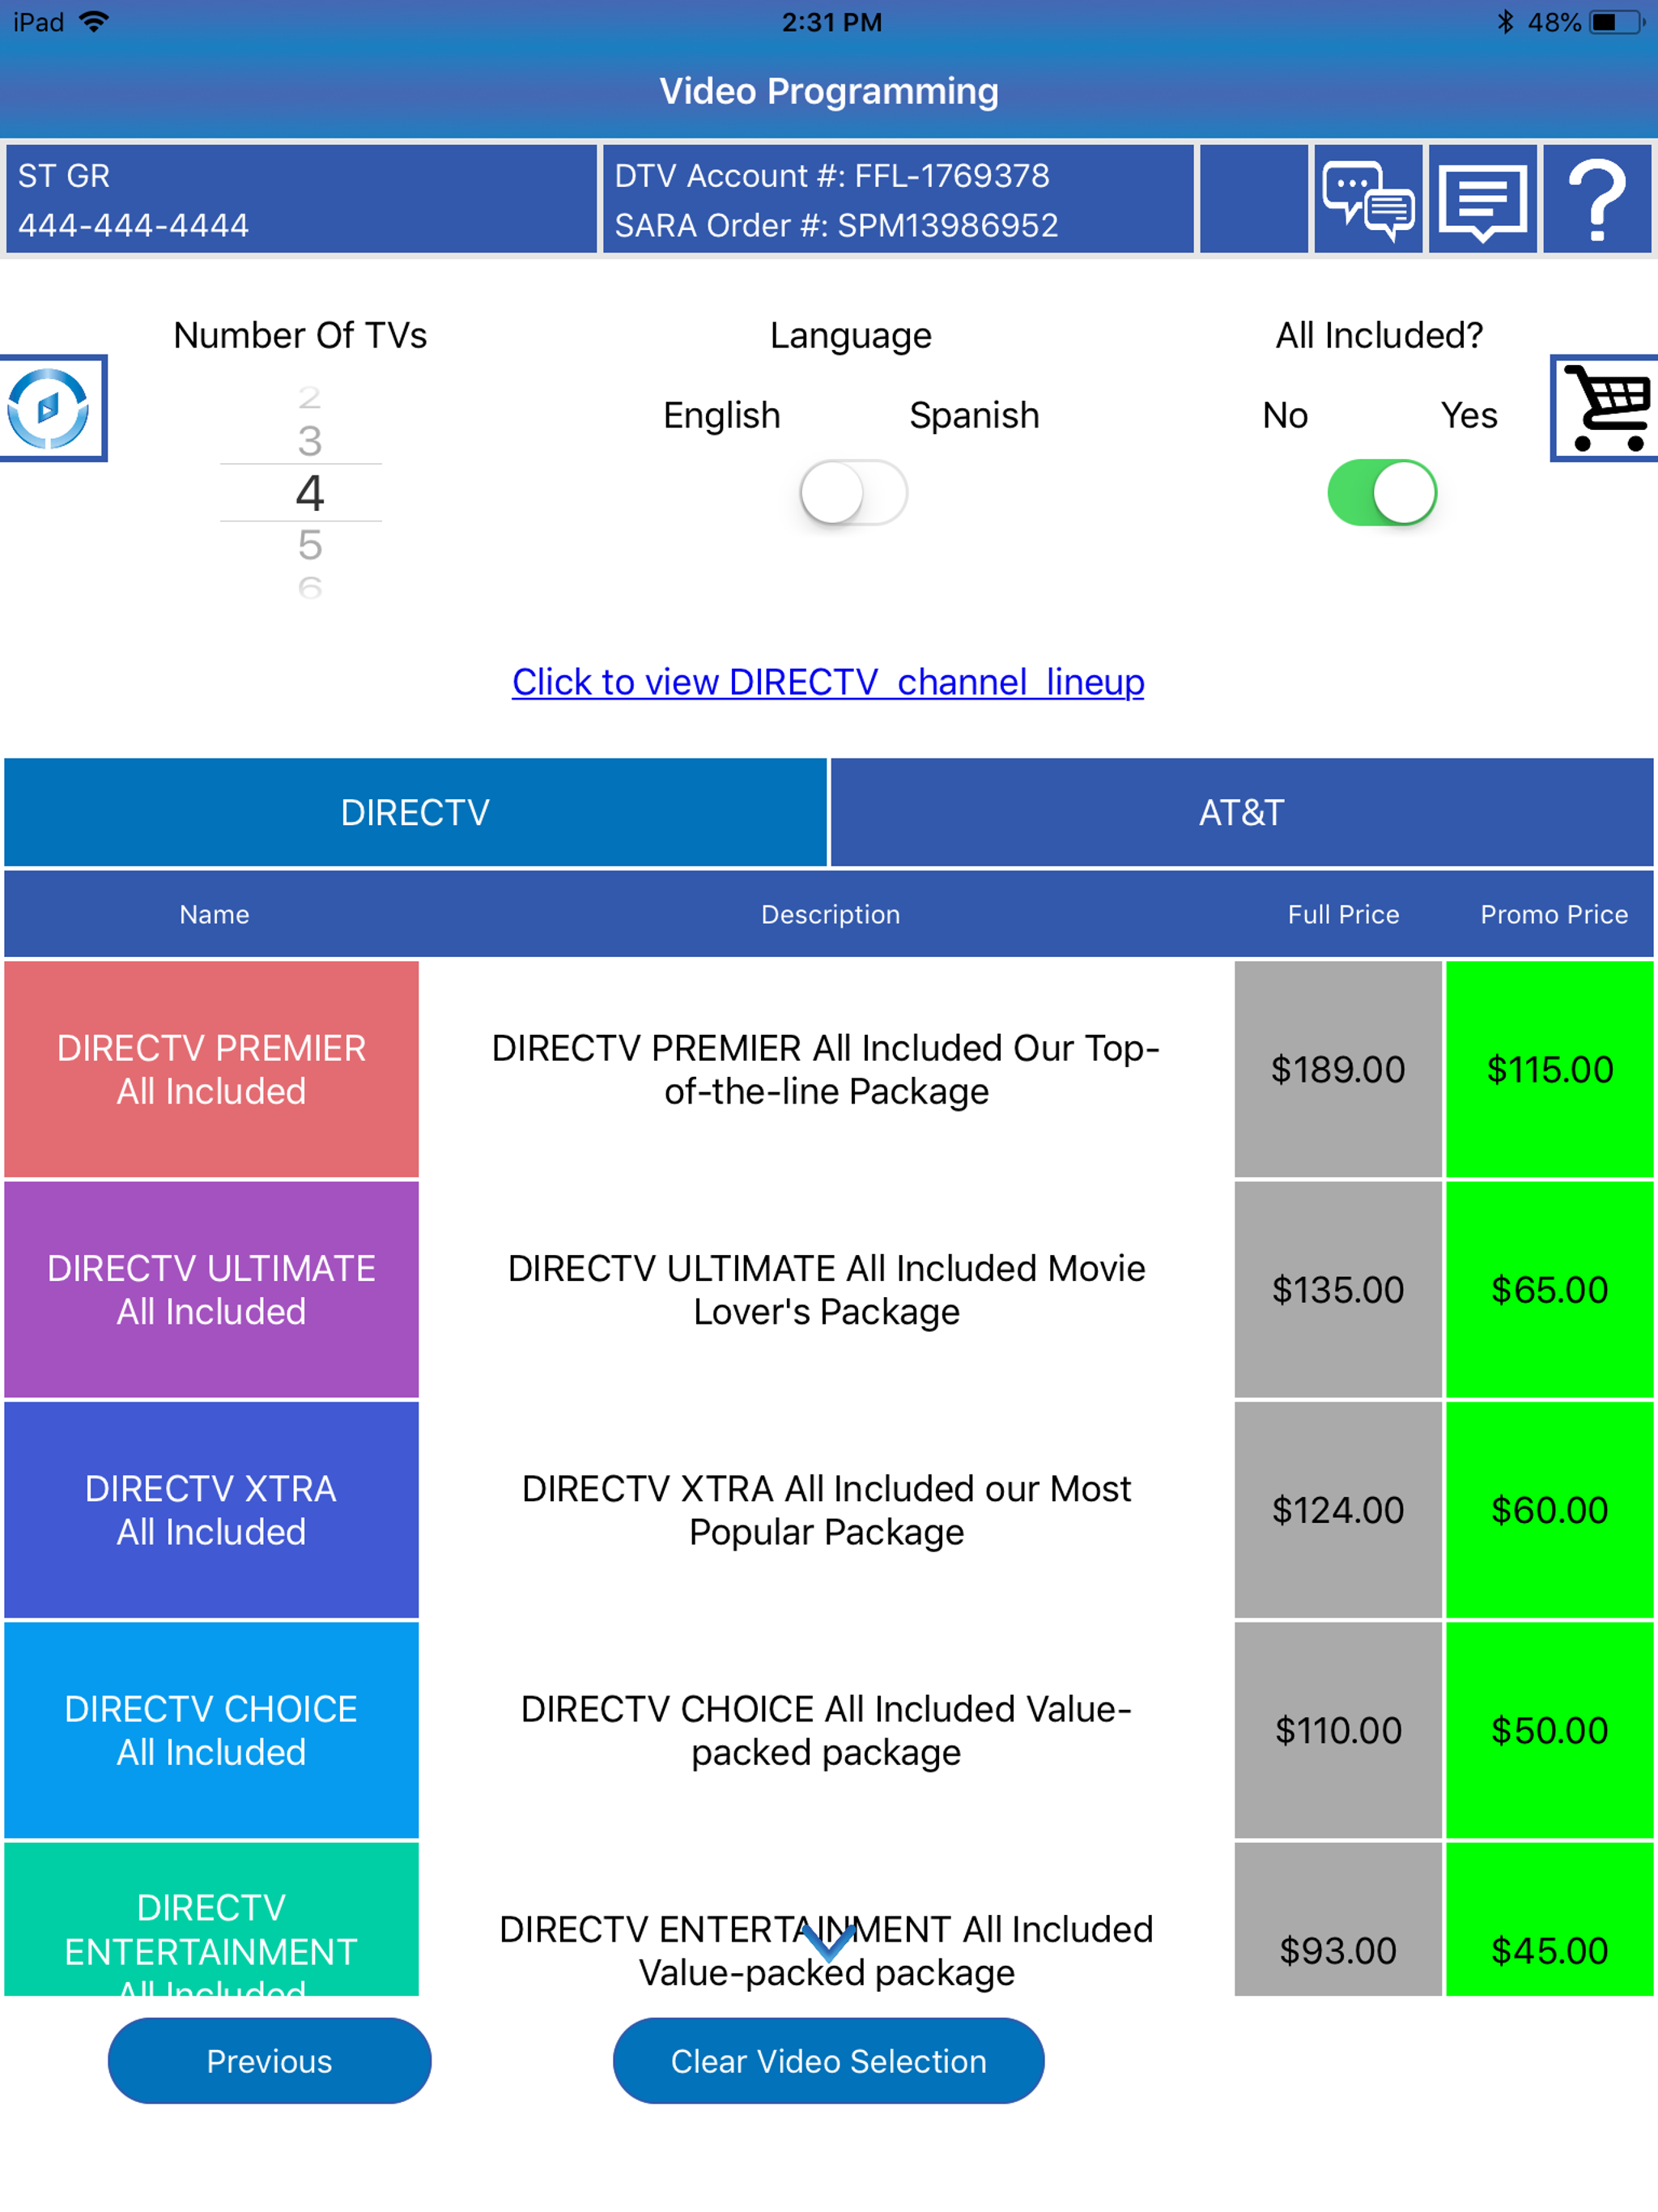This screenshot has width=1658, height=2212.
Task: Switch to the DIRECTV tab
Action: [415, 812]
